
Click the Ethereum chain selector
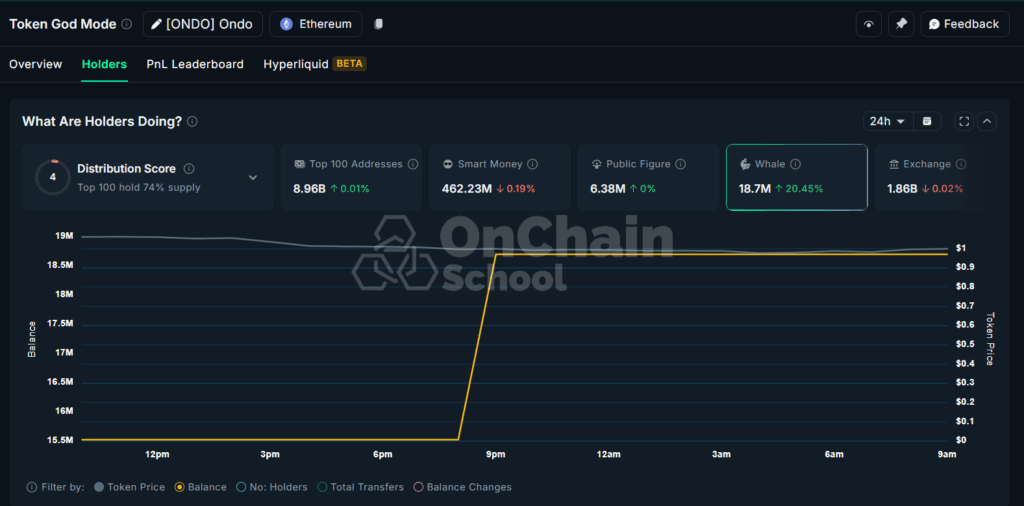pos(315,24)
